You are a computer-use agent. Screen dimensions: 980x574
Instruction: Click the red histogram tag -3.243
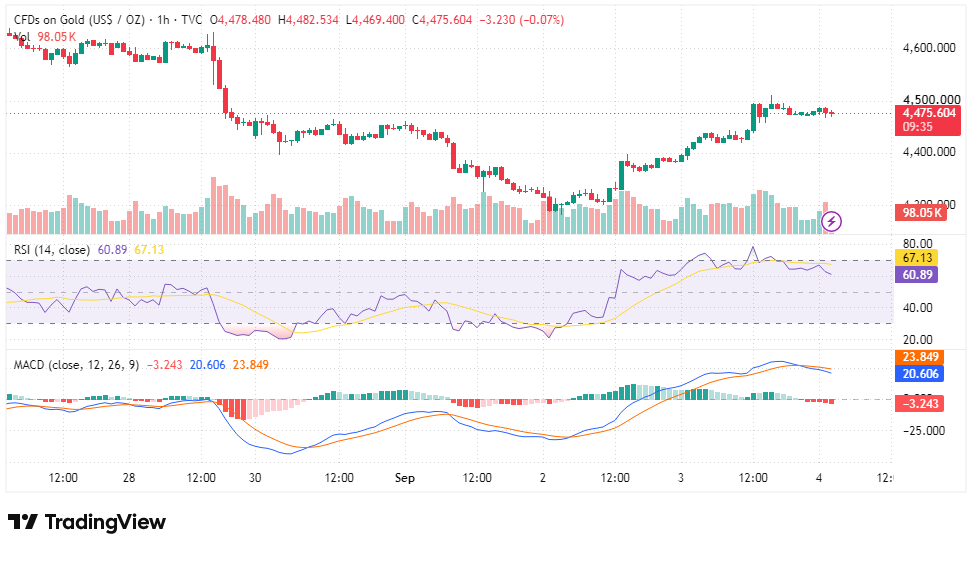tap(919, 403)
